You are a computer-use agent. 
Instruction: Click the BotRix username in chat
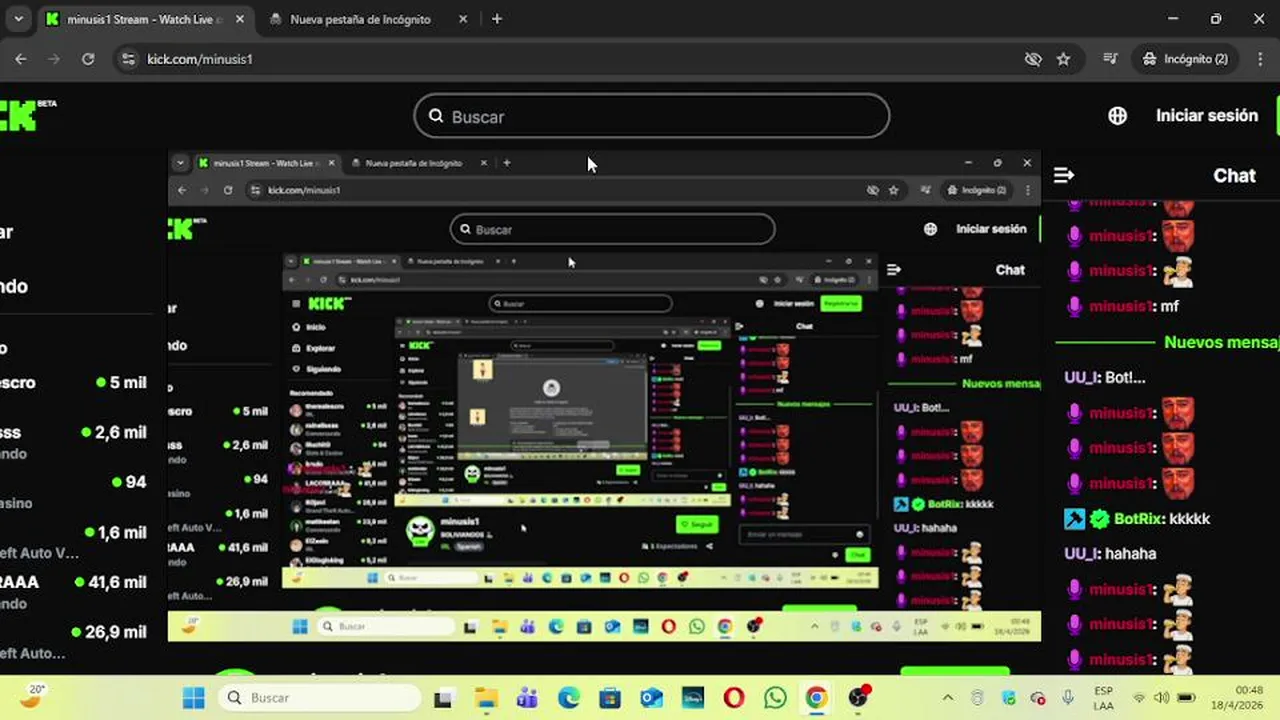pyautogui.click(x=1139, y=519)
